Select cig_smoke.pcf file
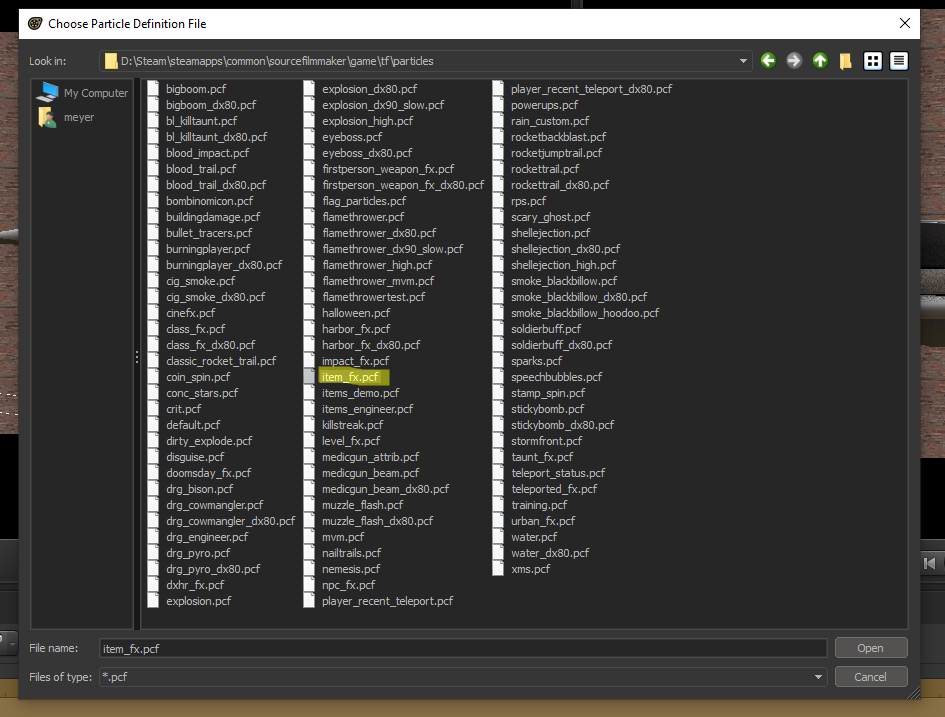945x717 pixels. point(201,281)
